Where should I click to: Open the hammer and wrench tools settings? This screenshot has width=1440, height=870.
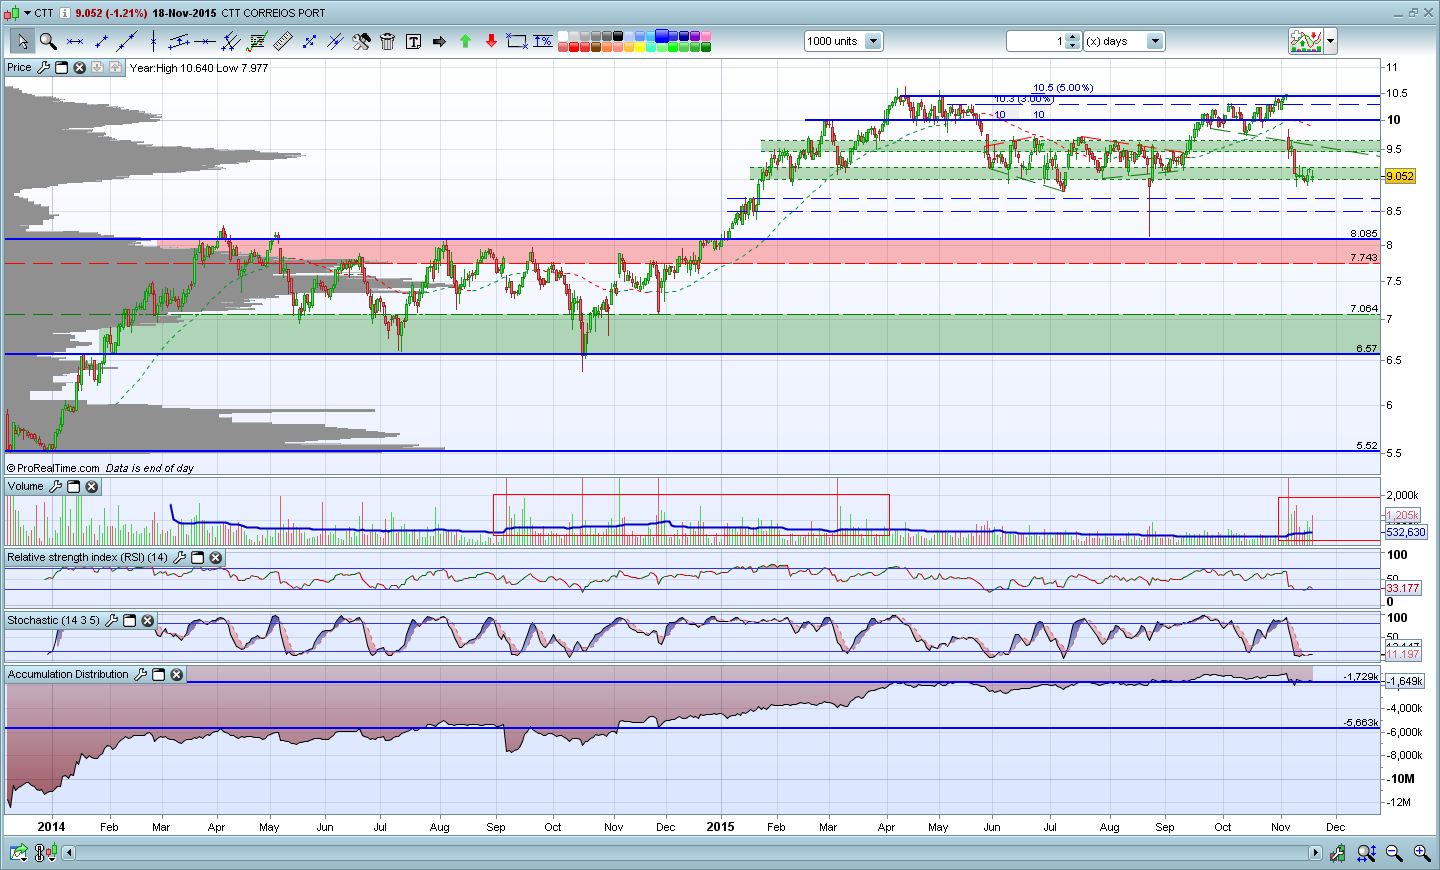[x=361, y=41]
